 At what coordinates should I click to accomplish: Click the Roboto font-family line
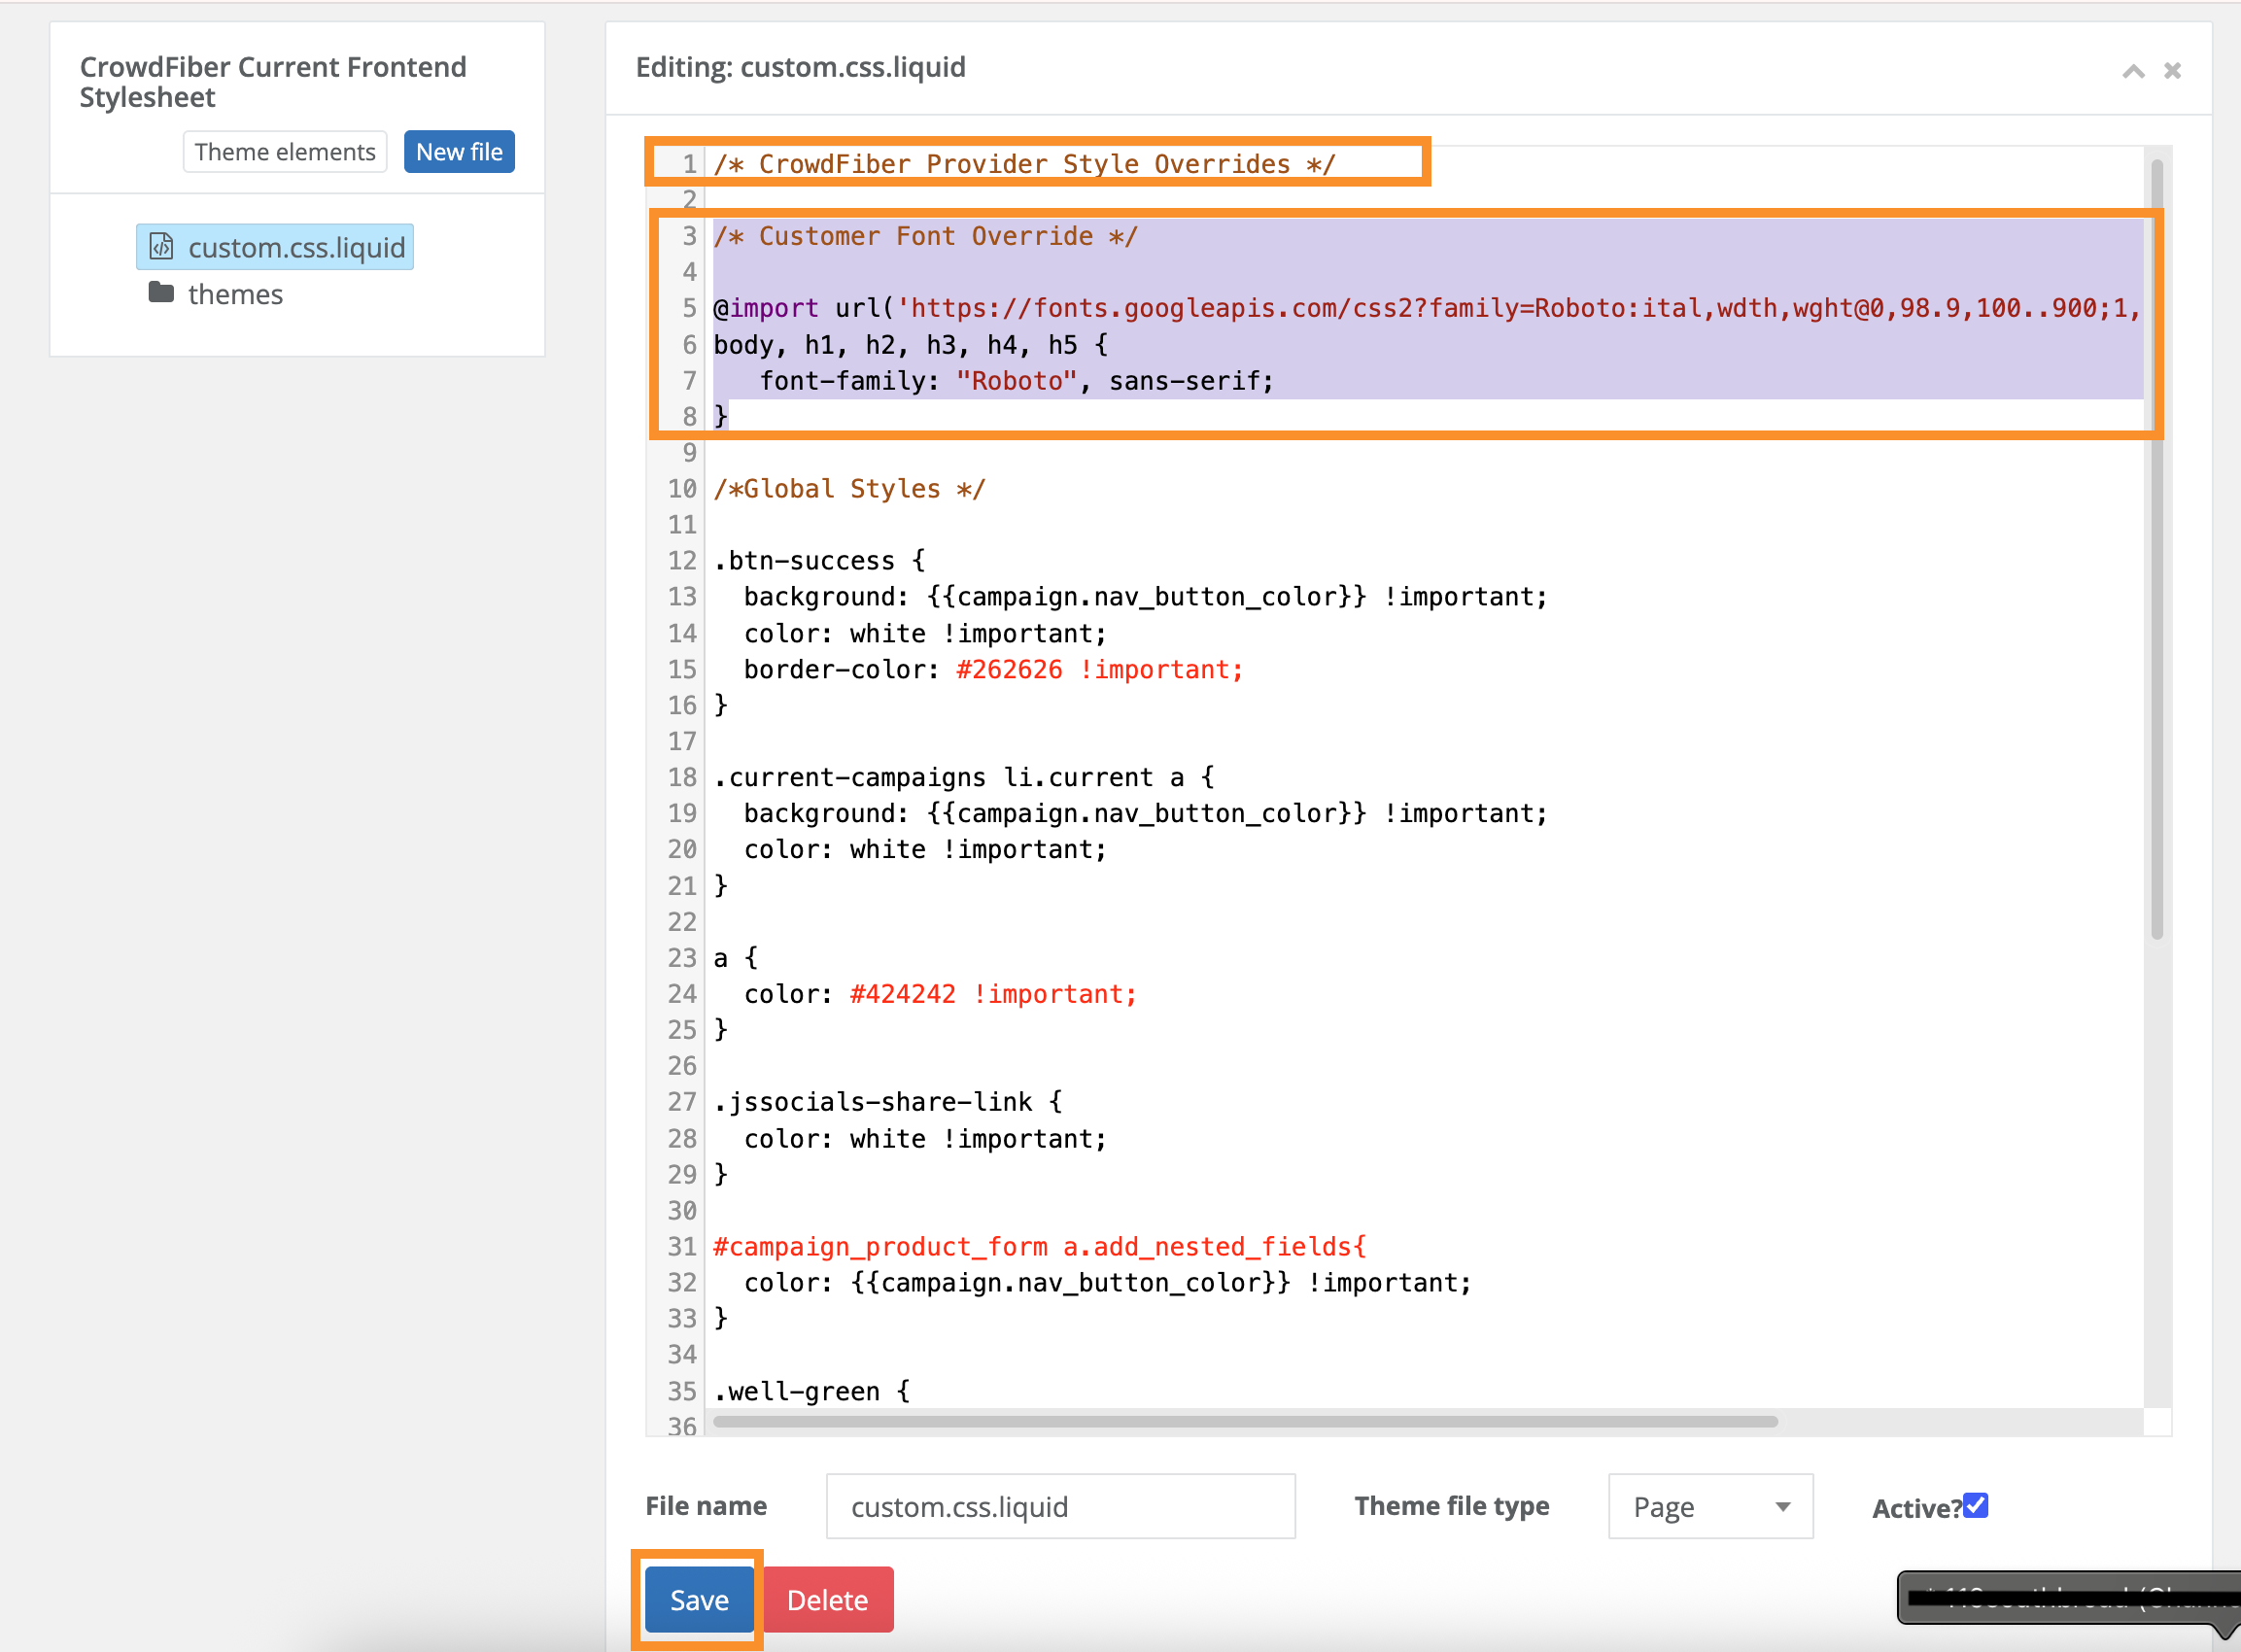(x=1015, y=381)
